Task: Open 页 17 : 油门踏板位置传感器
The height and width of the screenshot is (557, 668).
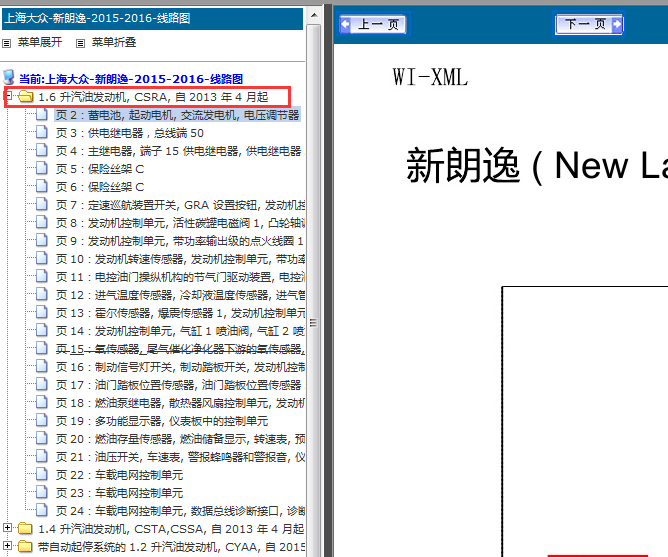Action: 179,385
